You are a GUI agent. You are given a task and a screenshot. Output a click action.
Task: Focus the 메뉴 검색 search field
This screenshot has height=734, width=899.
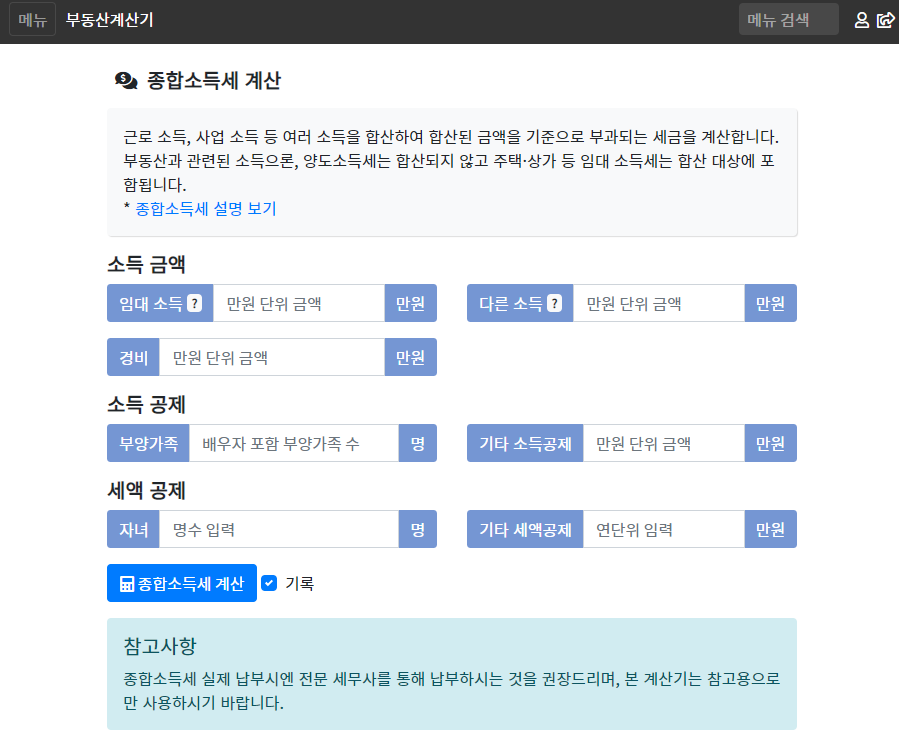pyautogui.click(x=788, y=19)
